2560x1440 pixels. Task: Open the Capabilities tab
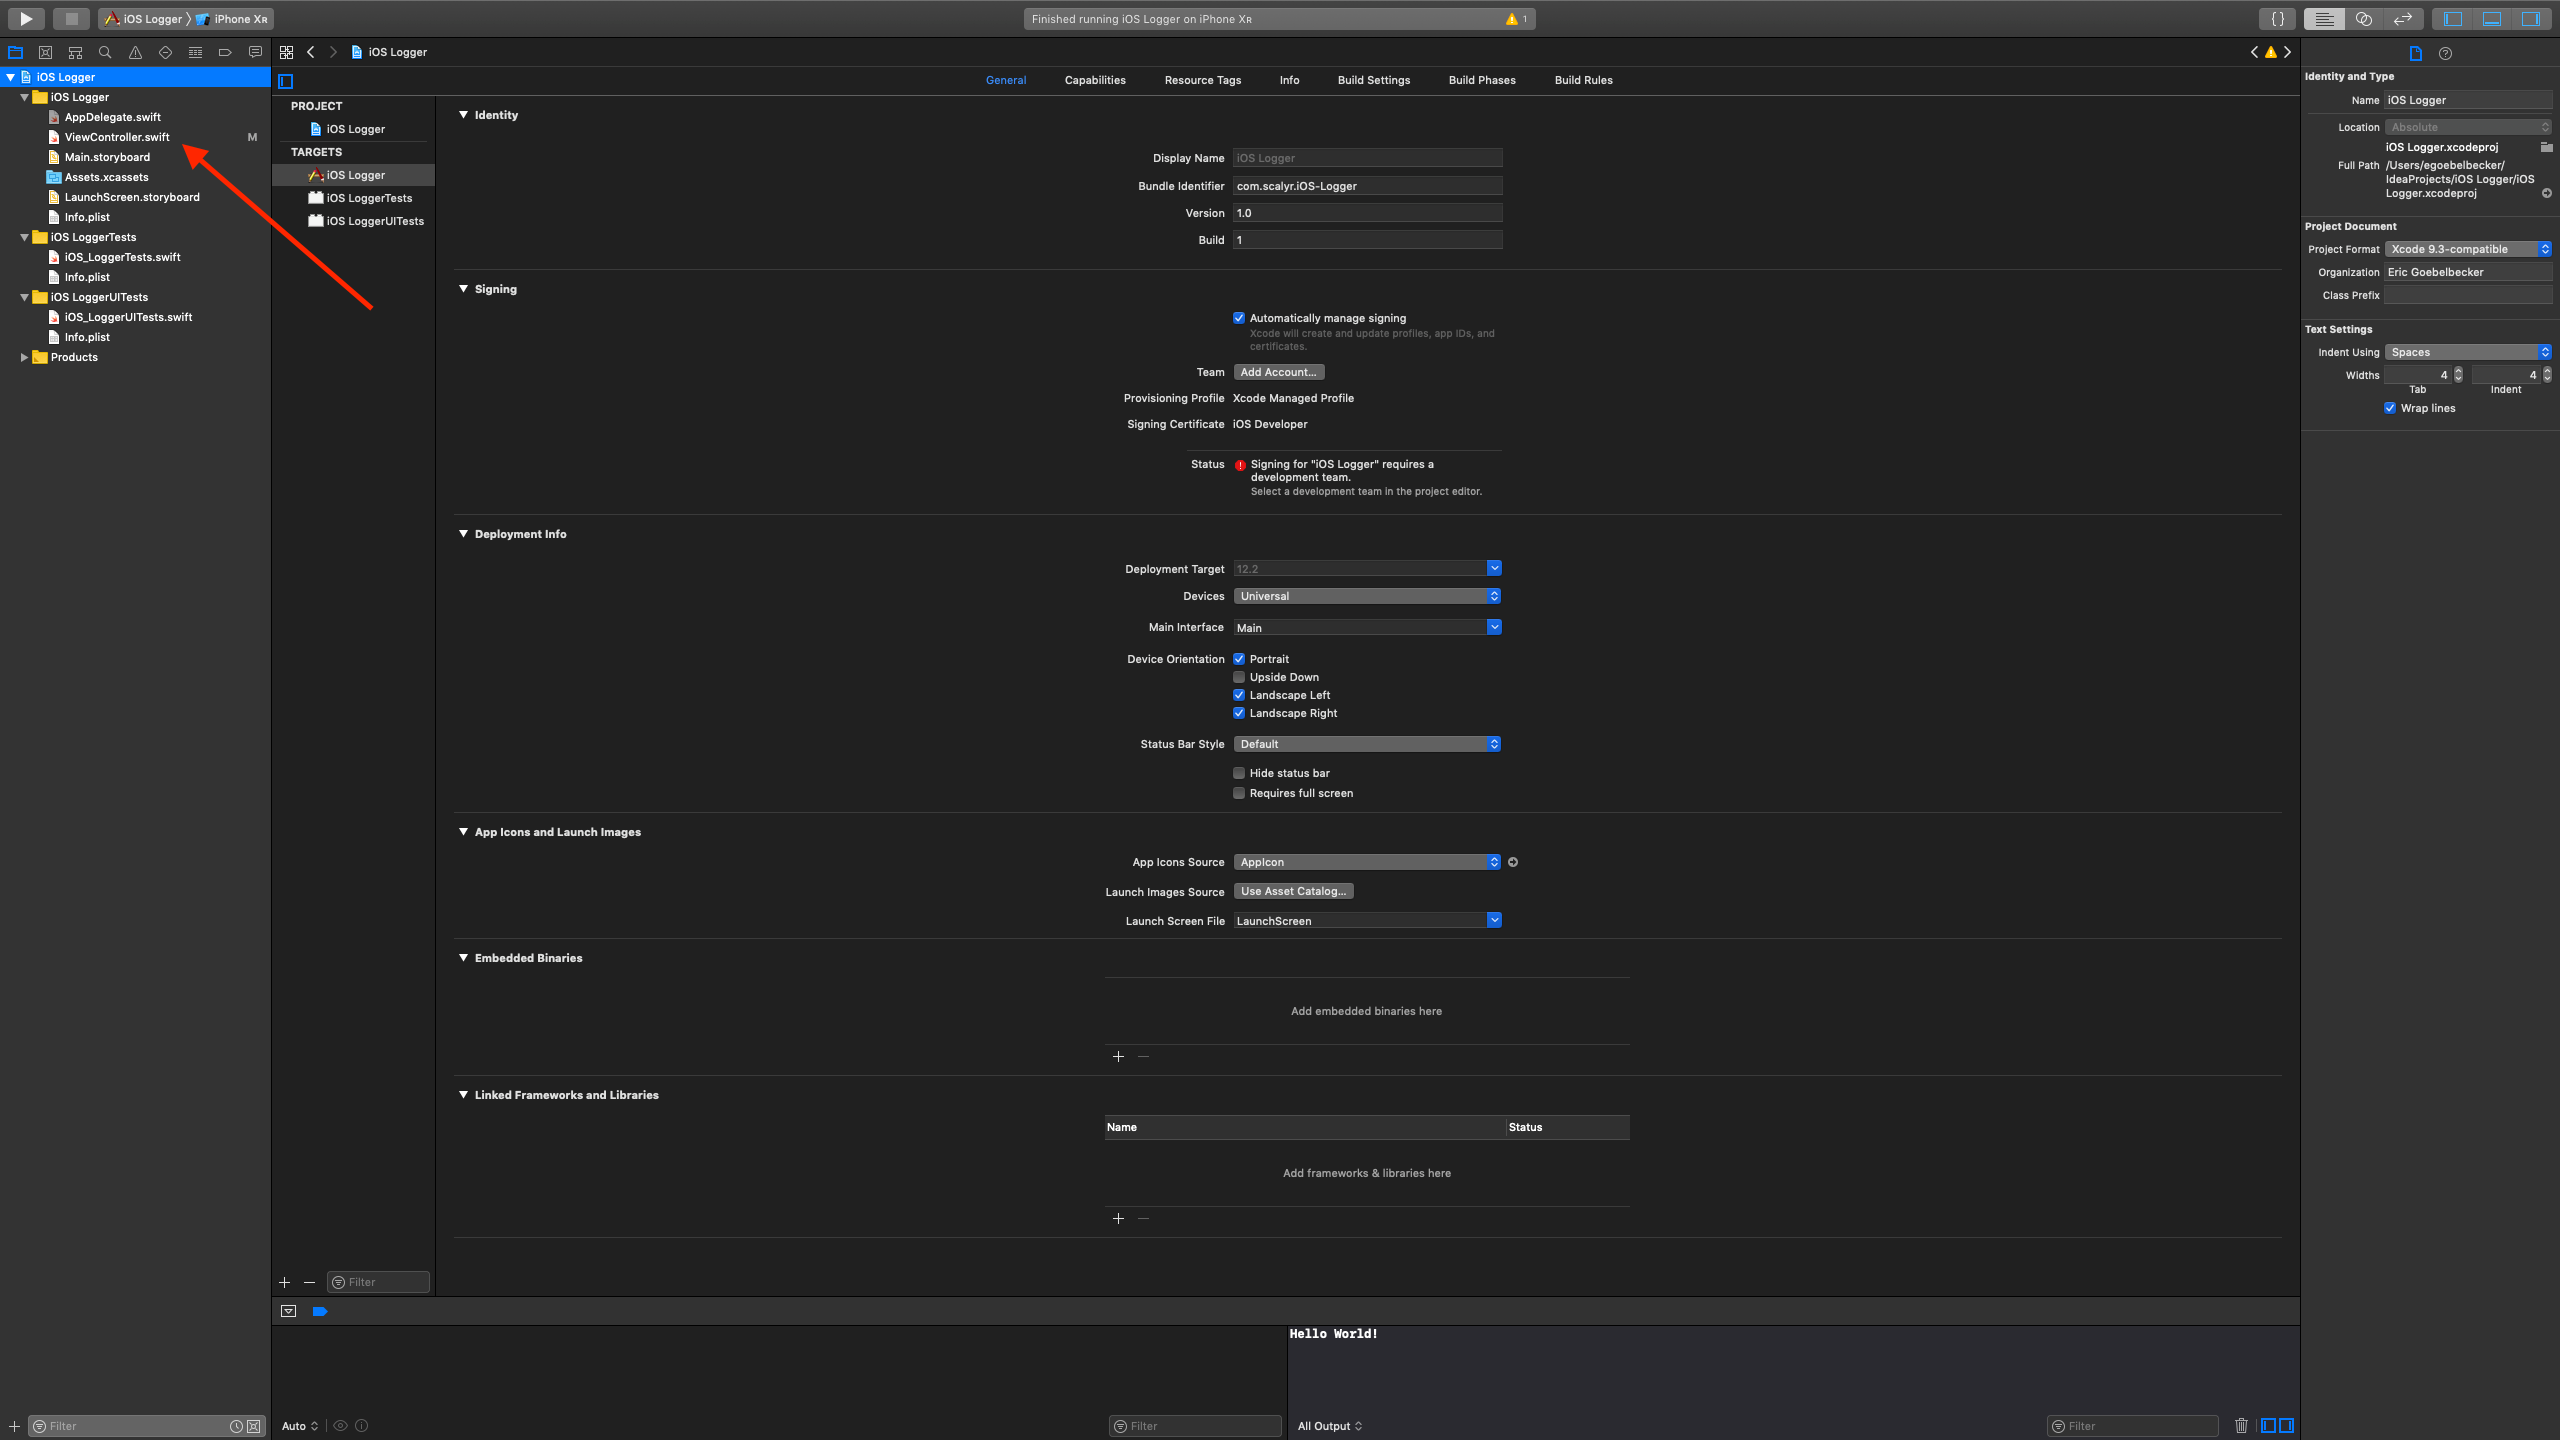click(x=1094, y=80)
